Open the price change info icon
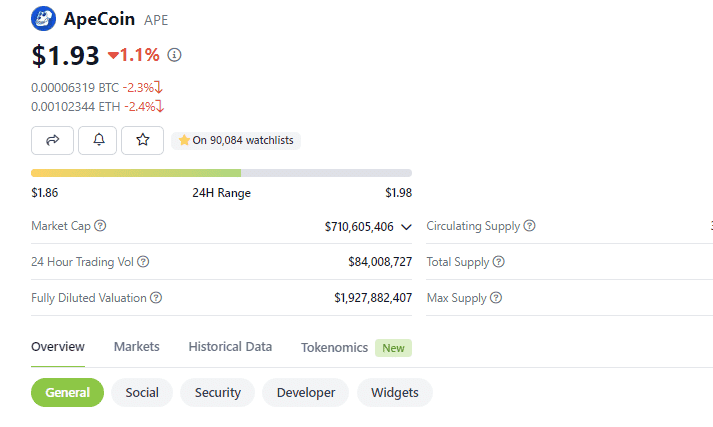 click(x=174, y=55)
